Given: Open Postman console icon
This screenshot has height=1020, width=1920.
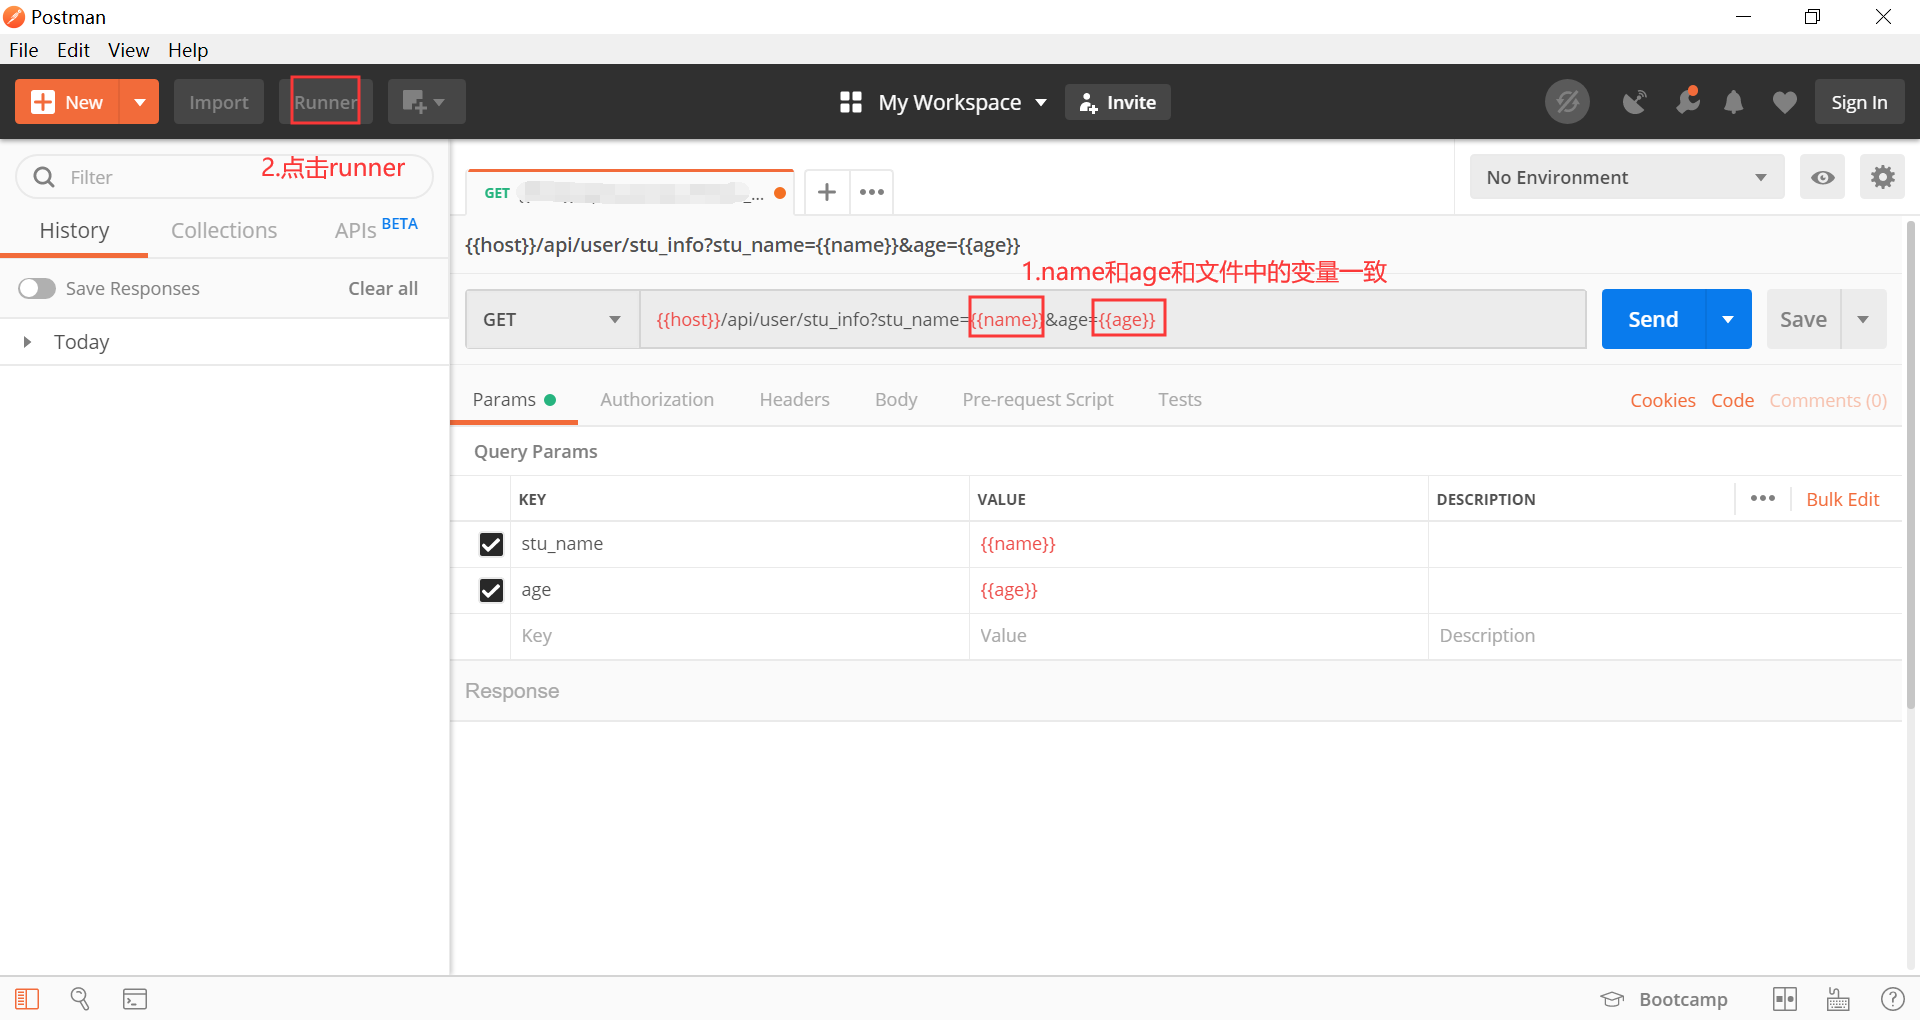Looking at the screenshot, I should coord(135,999).
